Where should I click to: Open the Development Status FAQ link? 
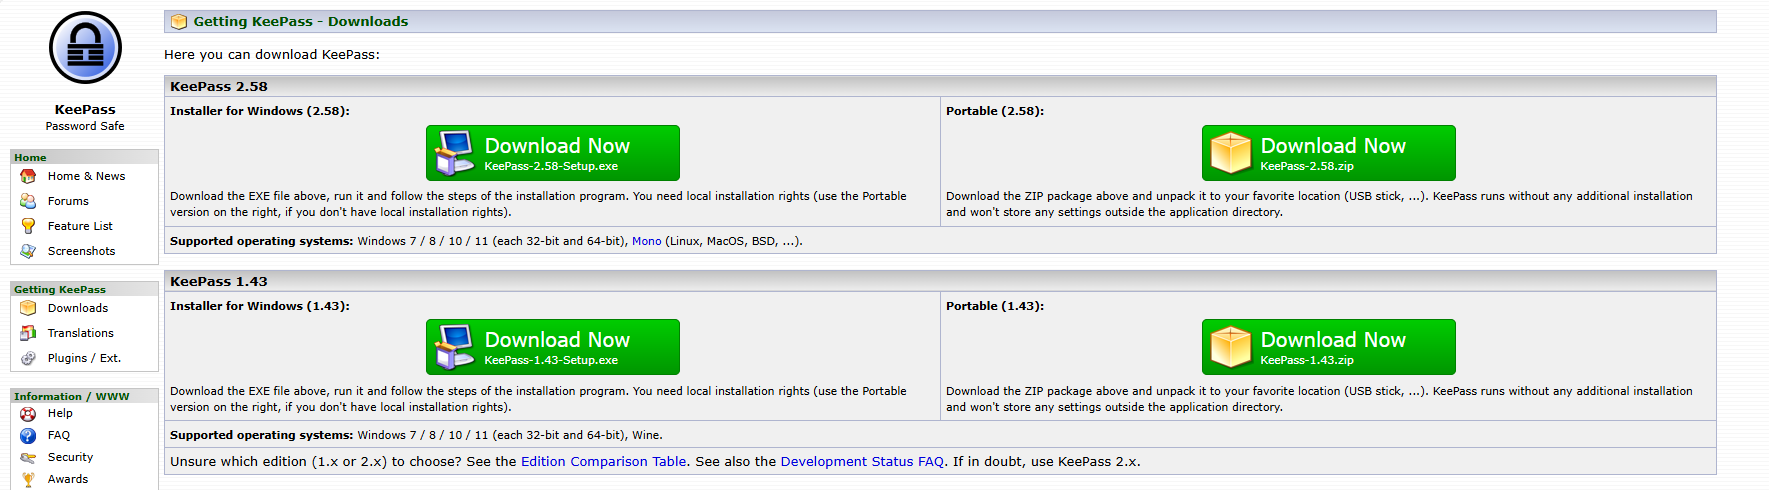(x=862, y=461)
